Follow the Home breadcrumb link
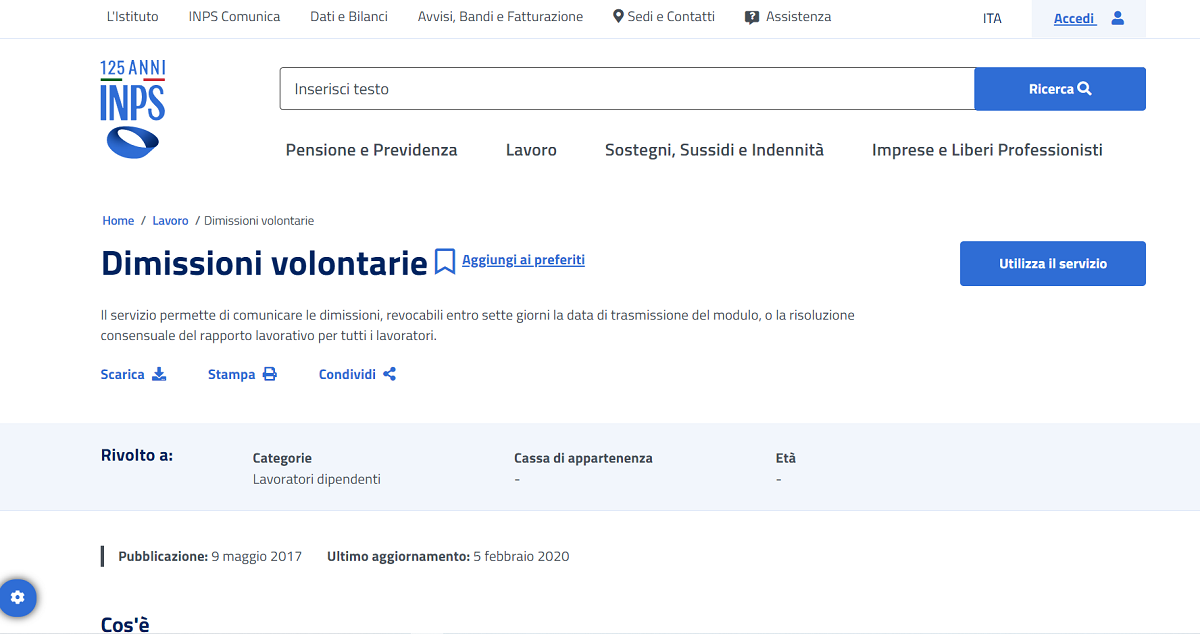 pyautogui.click(x=117, y=220)
